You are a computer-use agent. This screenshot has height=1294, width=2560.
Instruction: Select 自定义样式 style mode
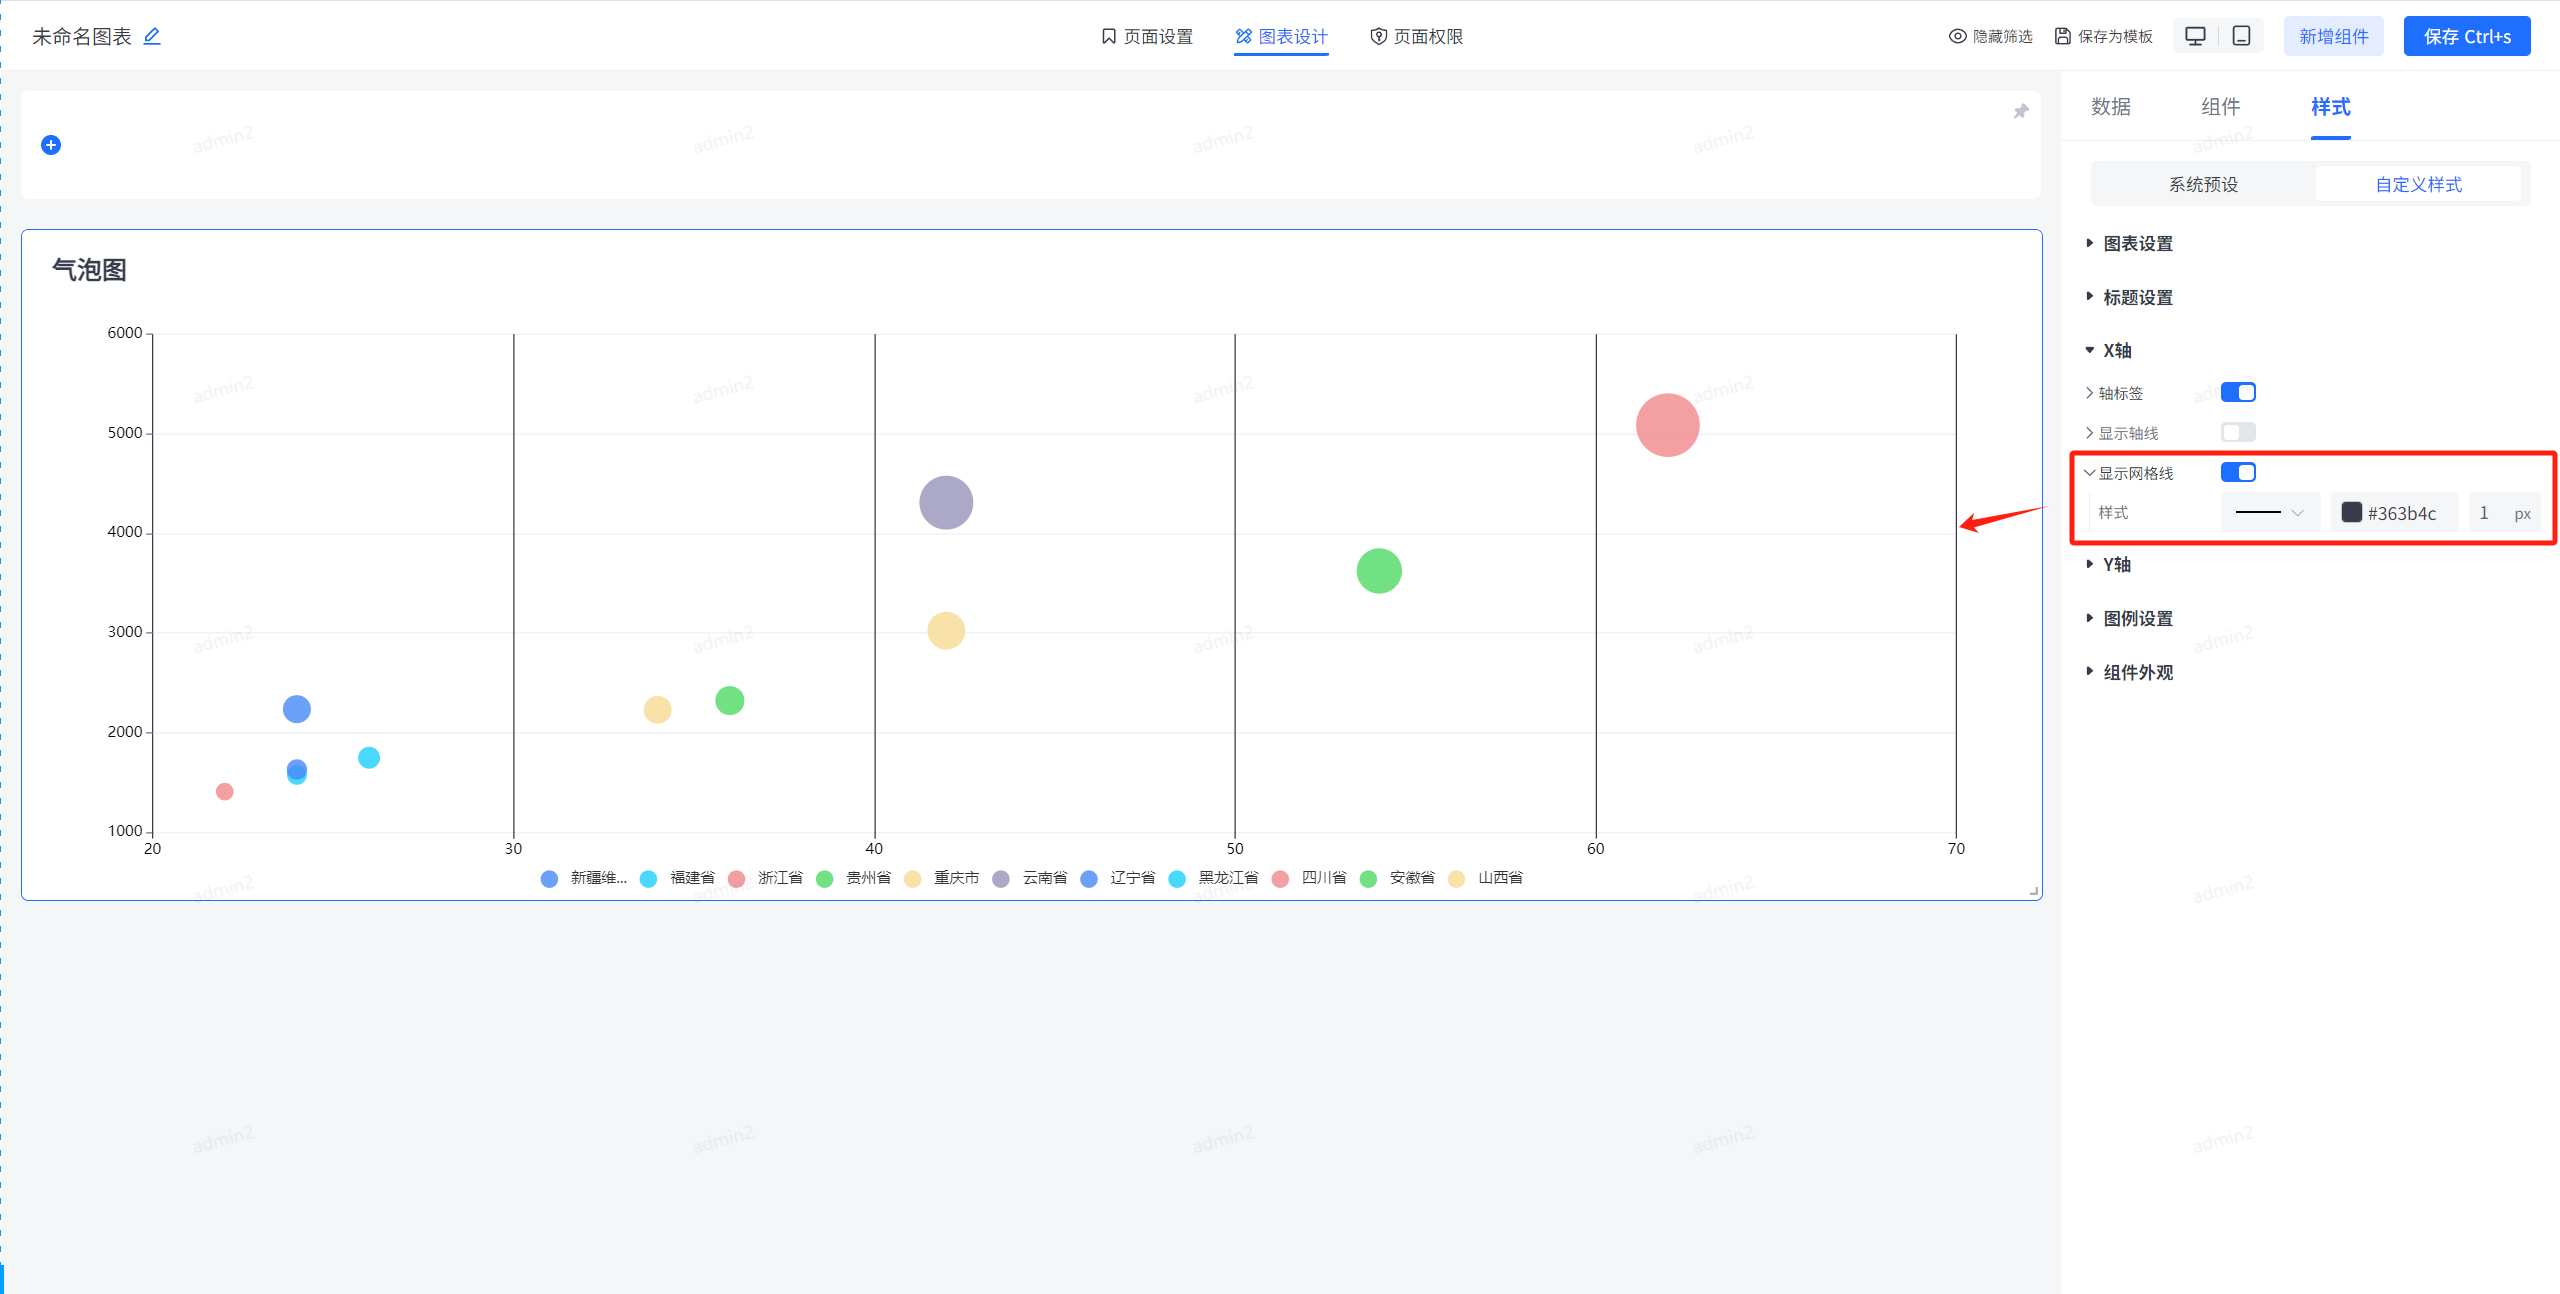pos(2419,184)
